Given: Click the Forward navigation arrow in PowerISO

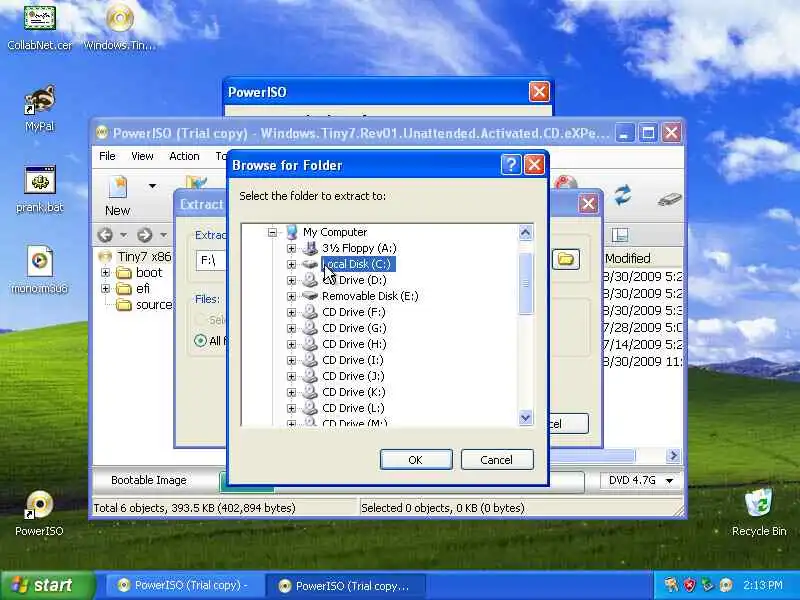Looking at the screenshot, I should tap(145, 235).
